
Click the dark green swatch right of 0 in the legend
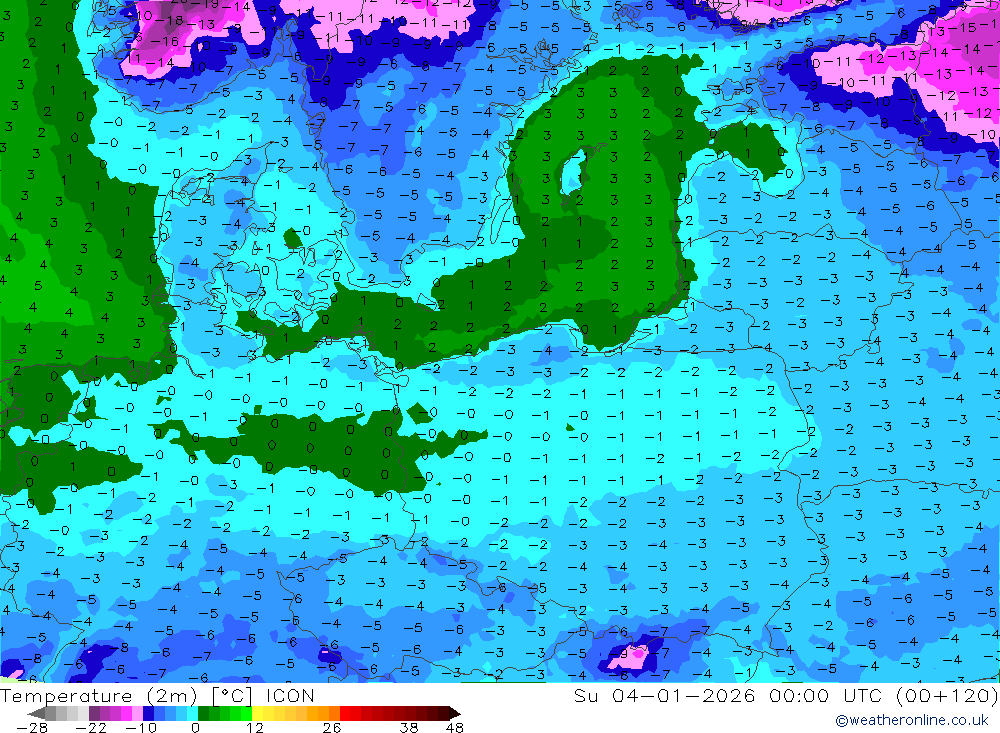(x=203, y=713)
